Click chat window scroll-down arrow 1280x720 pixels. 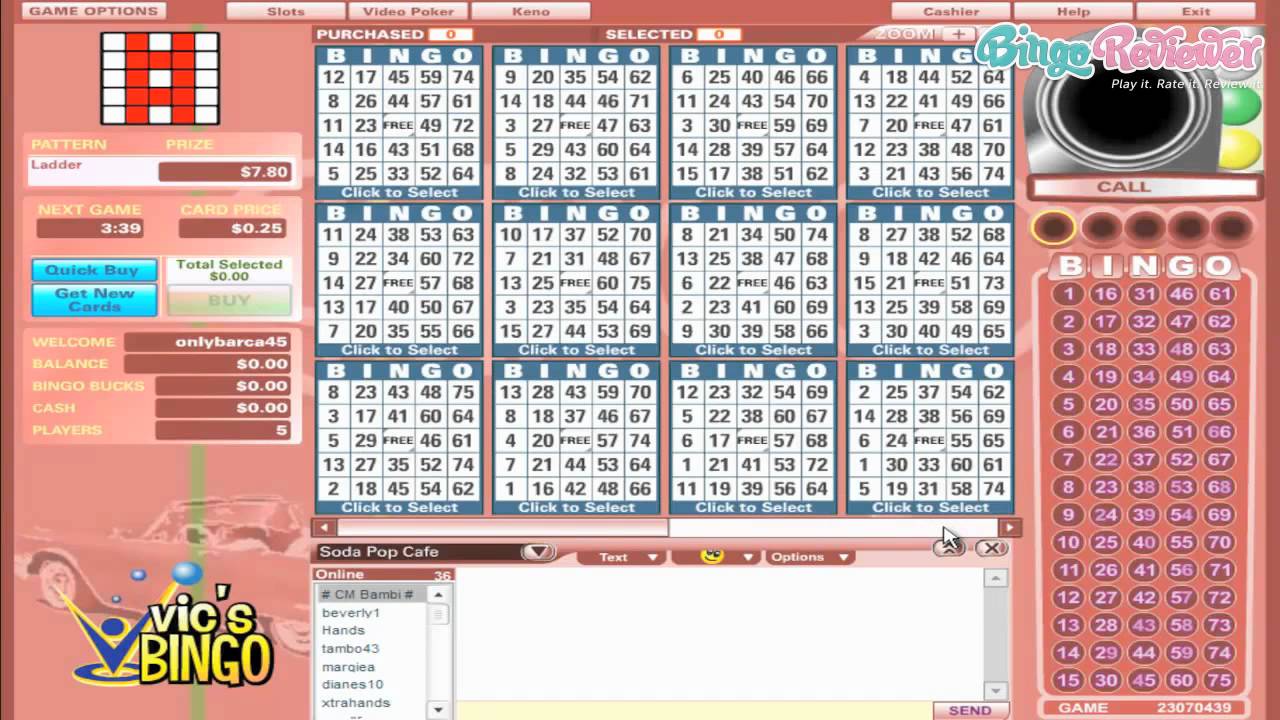coord(995,691)
